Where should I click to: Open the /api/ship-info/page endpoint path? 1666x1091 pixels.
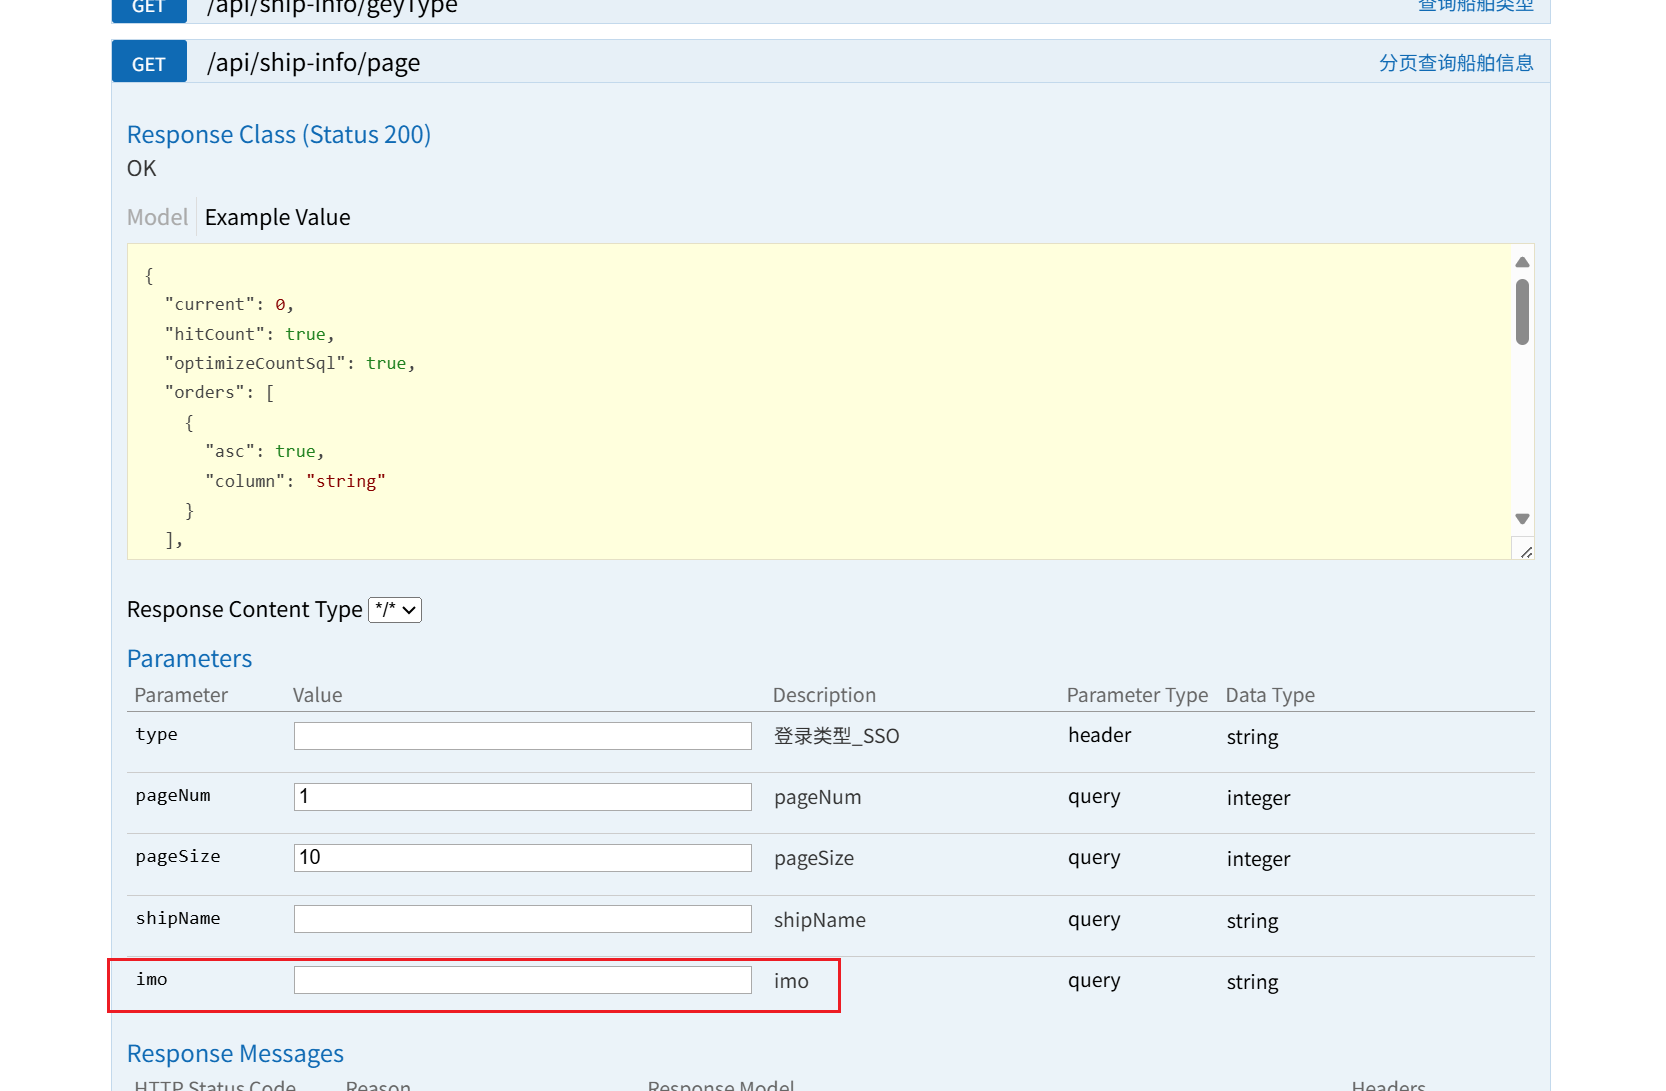point(313,62)
